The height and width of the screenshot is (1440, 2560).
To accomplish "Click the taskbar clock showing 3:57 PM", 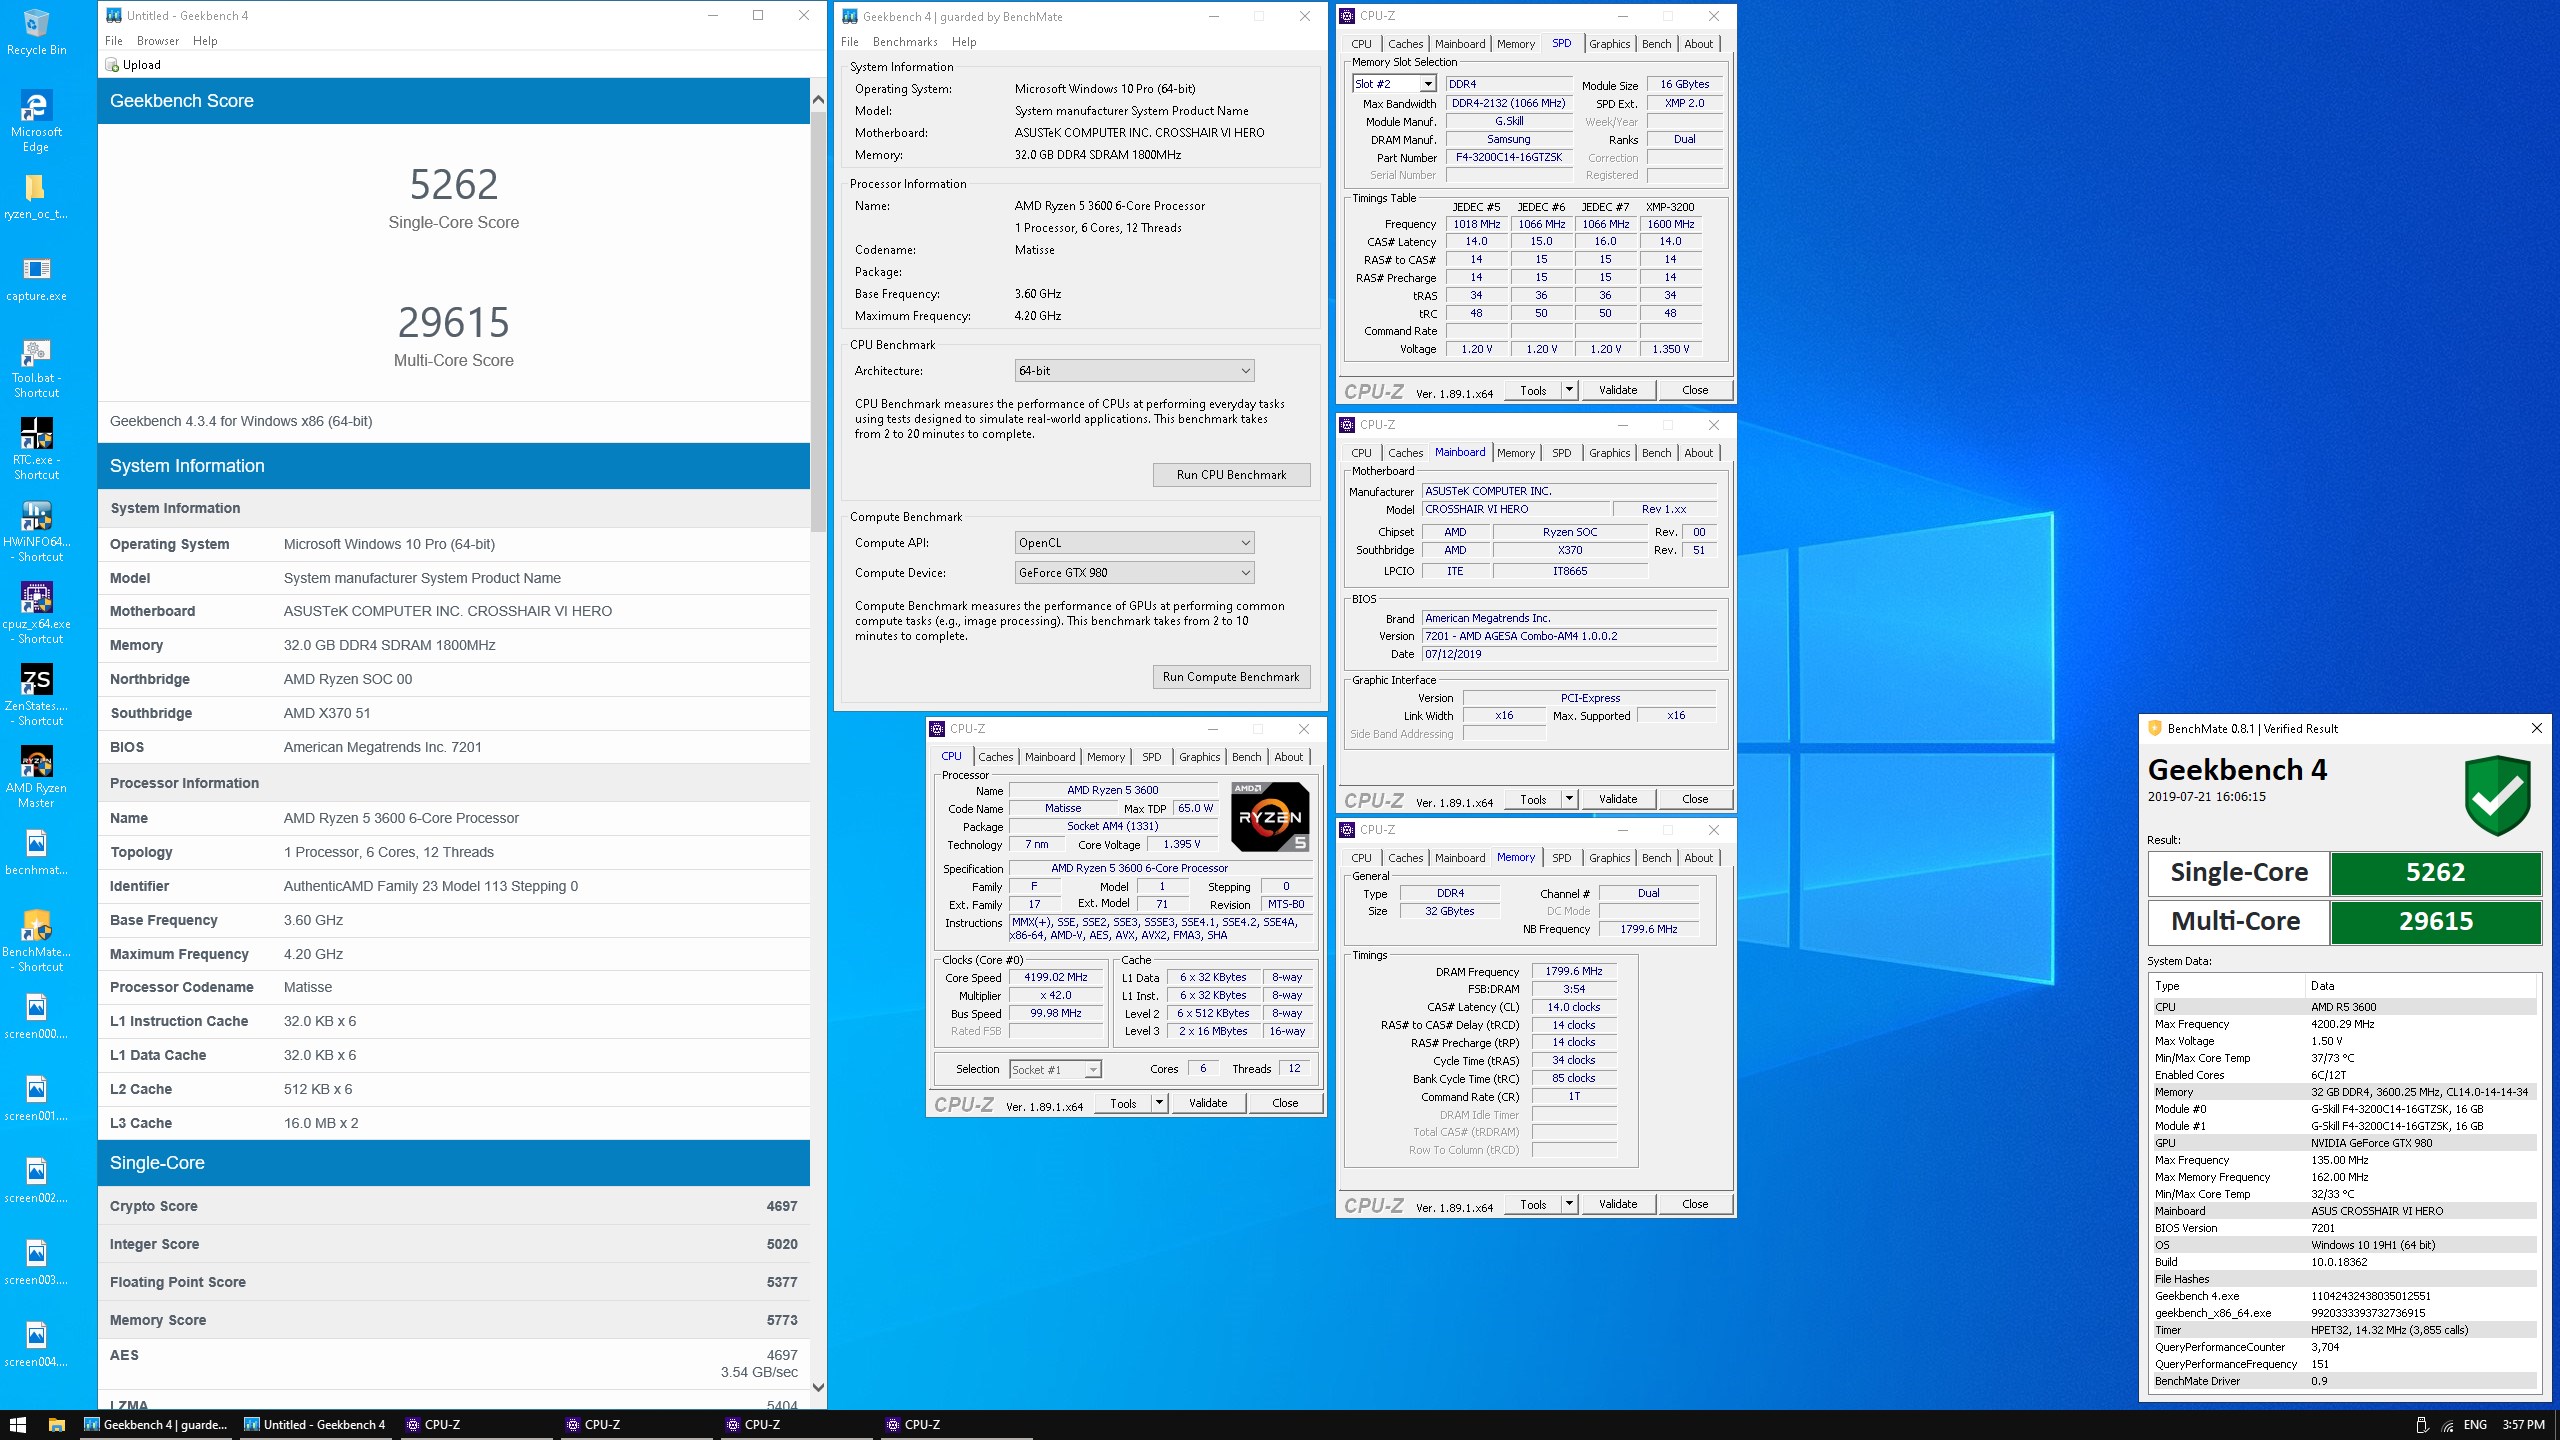I will (x=2523, y=1425).
